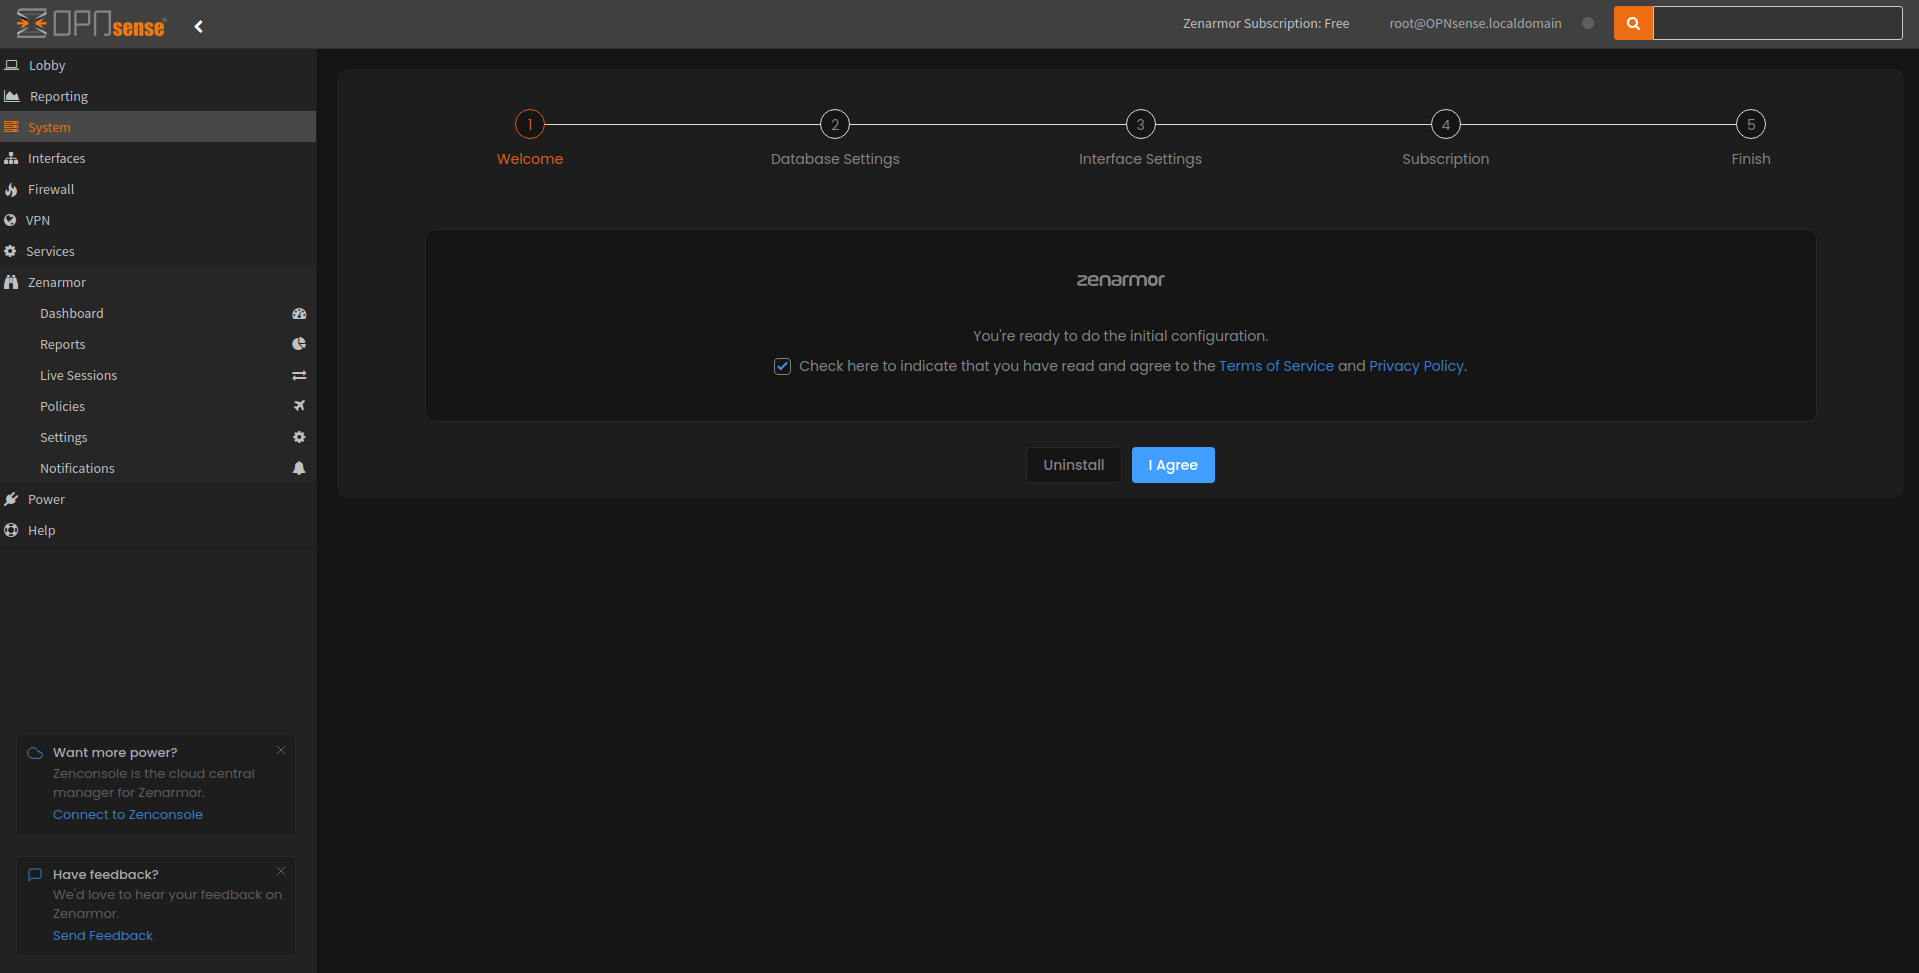Collapse the Zenarmor menu section
The image size is (1919, 973).
click(158, 282)
